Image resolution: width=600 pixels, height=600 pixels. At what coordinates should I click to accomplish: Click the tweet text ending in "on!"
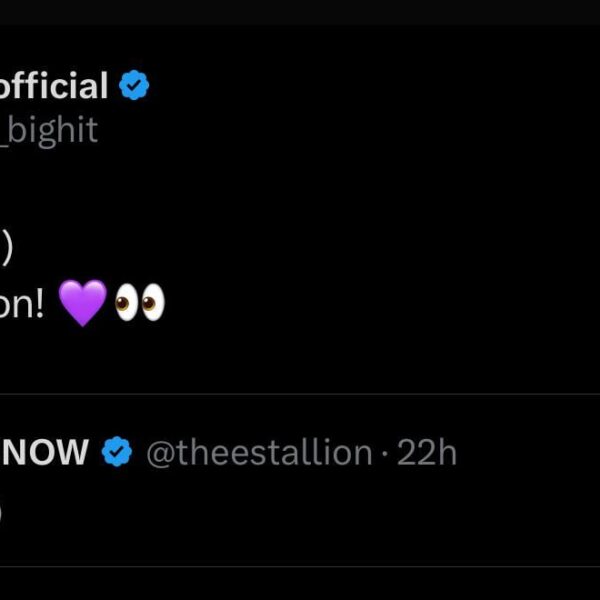22,303
